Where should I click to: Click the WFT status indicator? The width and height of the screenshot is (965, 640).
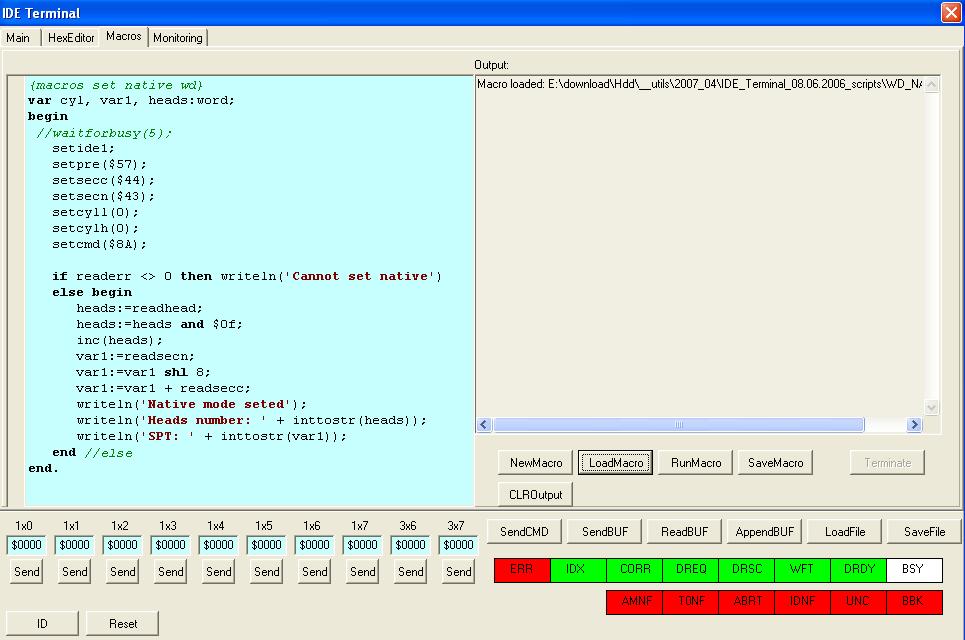[x=803, y=570]
